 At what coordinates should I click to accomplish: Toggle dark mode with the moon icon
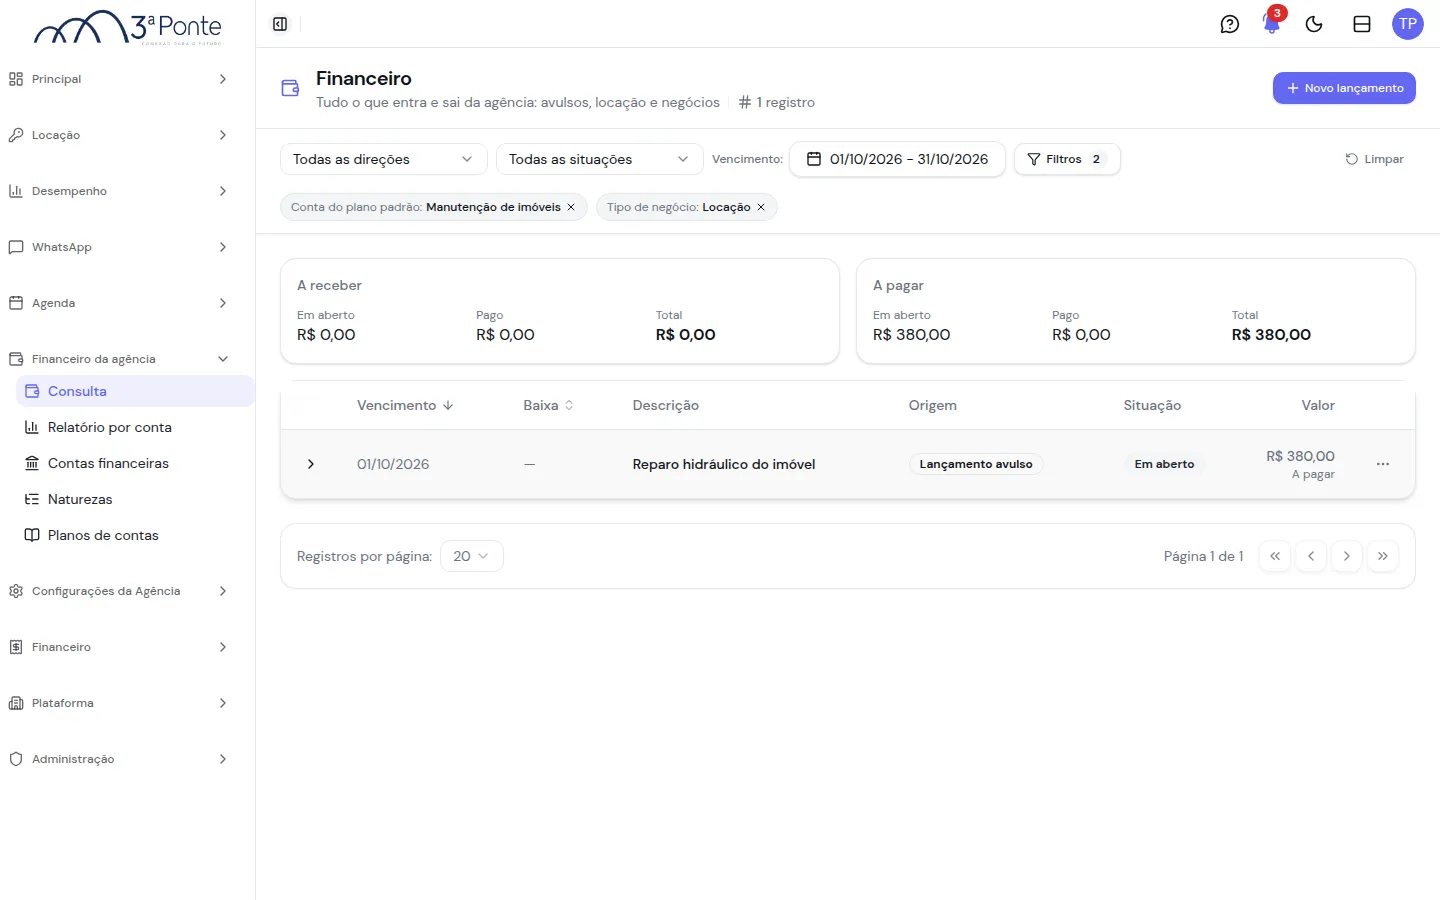tap(1314, 24)
